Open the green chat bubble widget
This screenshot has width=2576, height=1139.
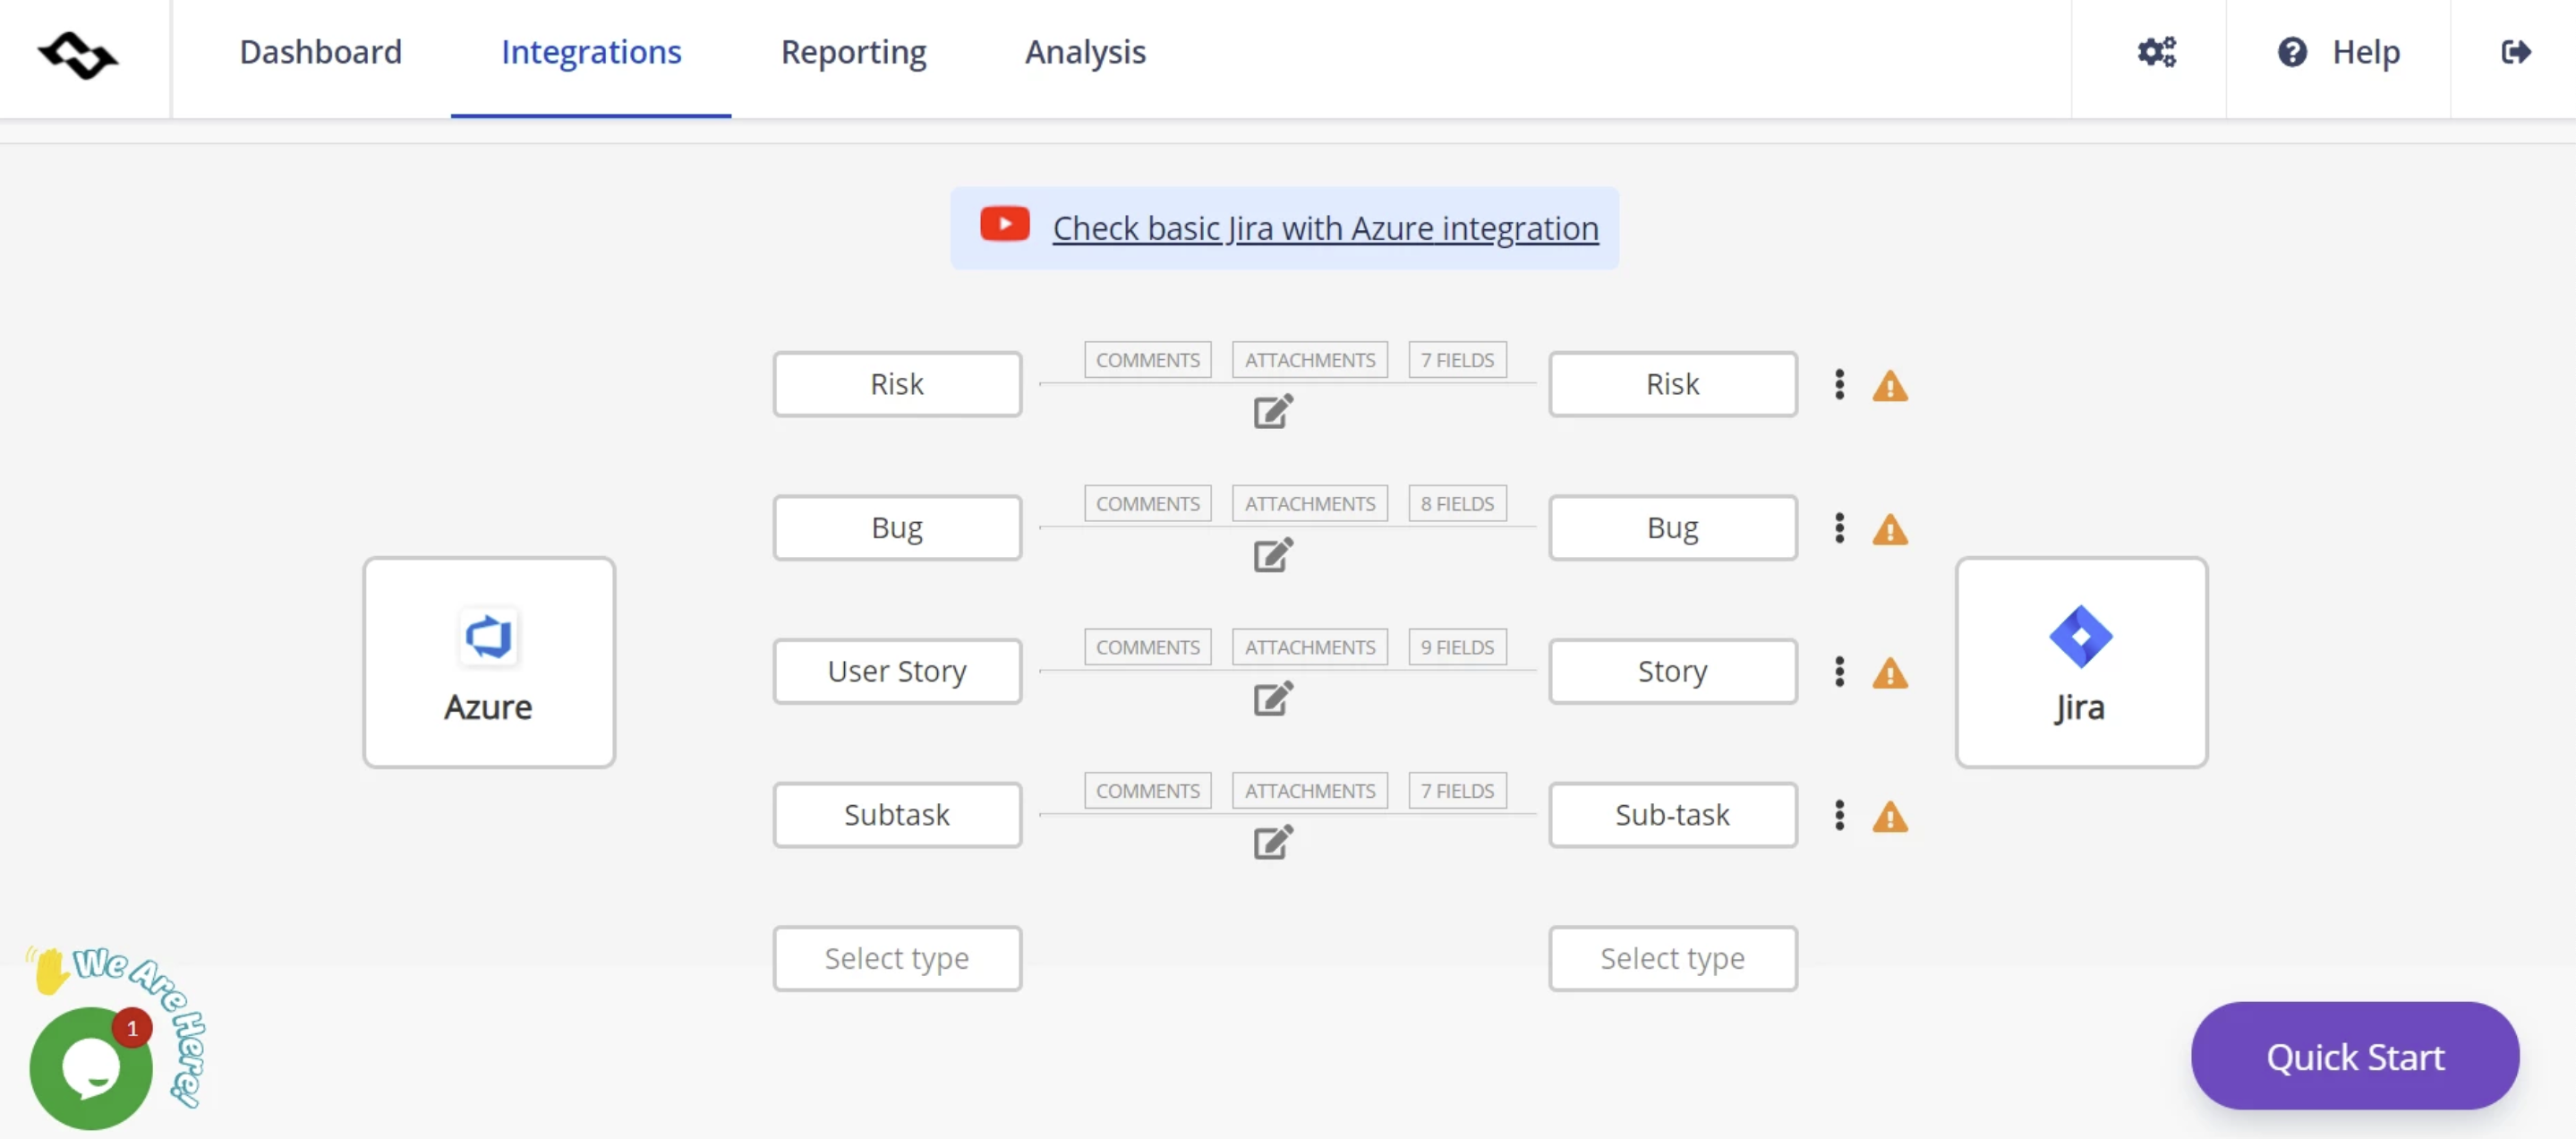point(91,1068)
